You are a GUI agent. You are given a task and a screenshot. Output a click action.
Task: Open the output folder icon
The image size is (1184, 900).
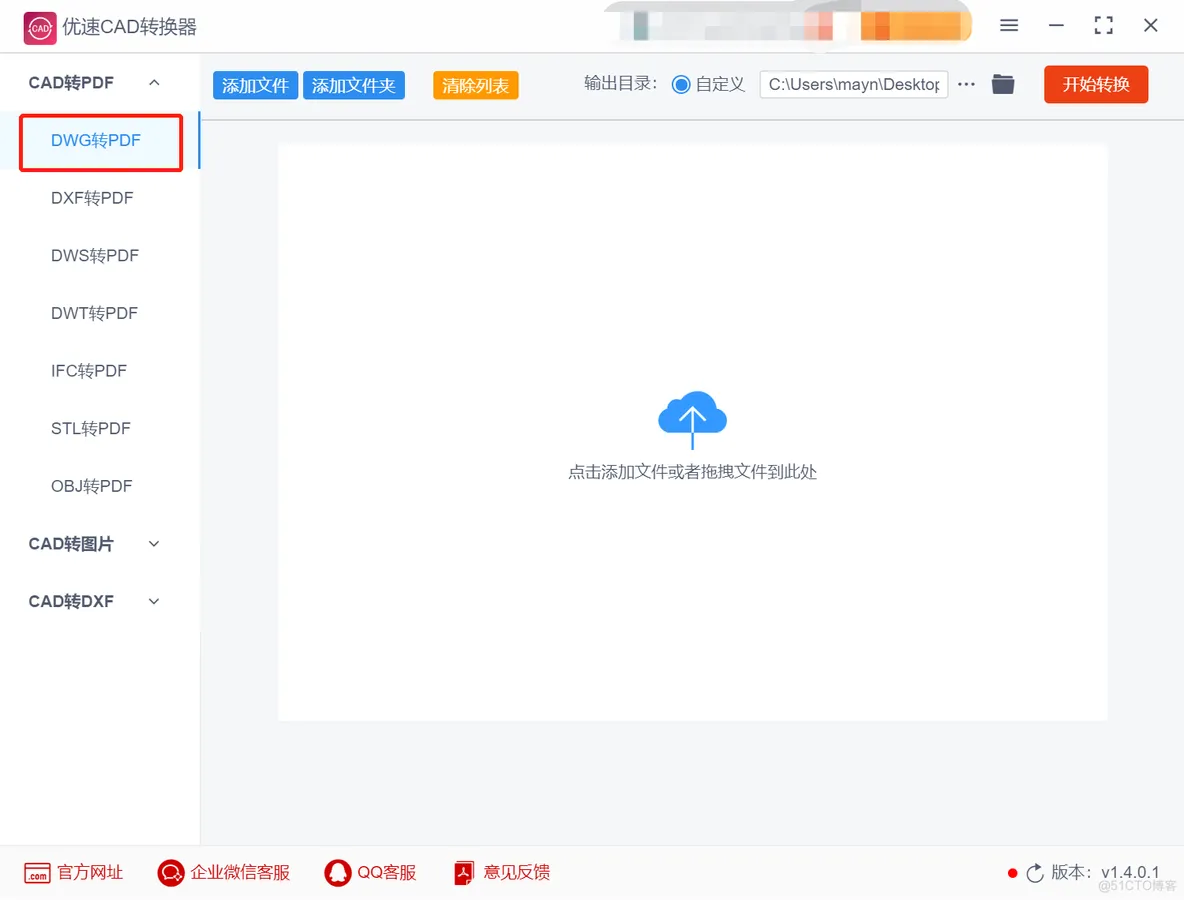(x=1003, y=85)
